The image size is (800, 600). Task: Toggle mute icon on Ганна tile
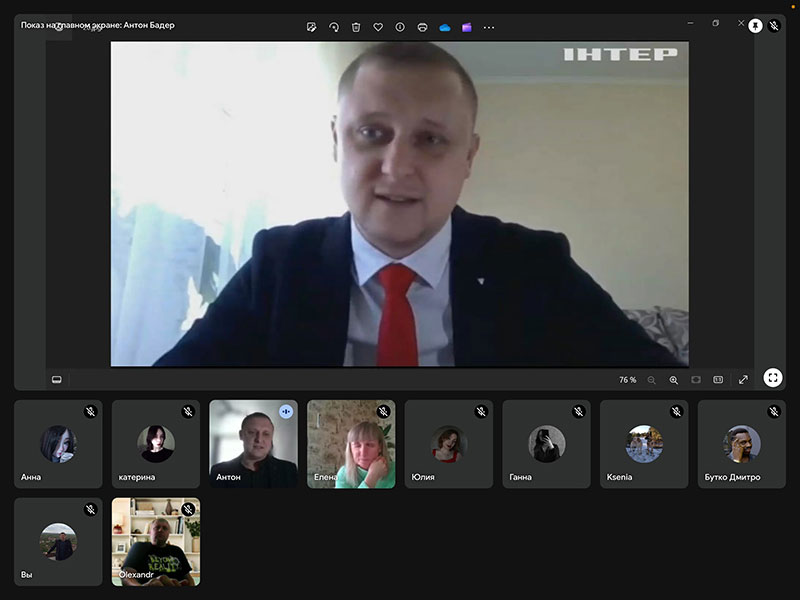click(x=579, y=411)
